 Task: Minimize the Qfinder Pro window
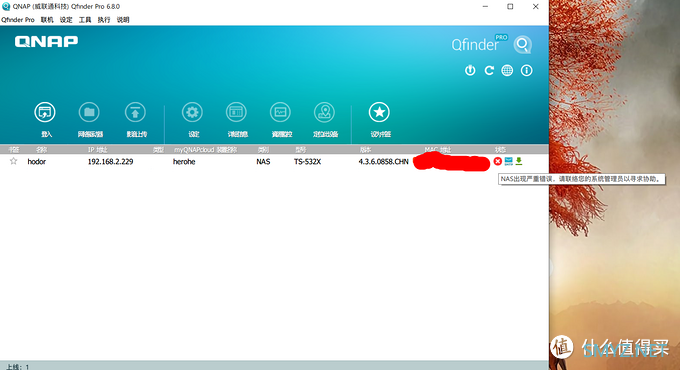point(485,7)
